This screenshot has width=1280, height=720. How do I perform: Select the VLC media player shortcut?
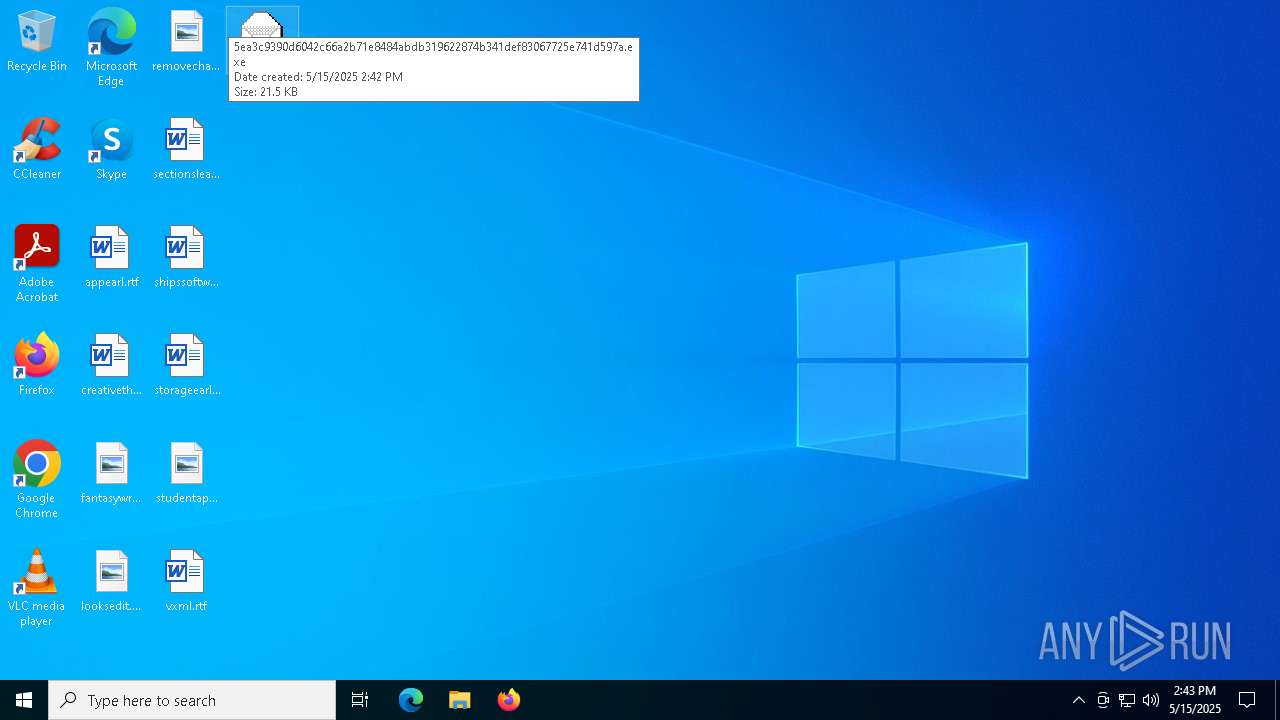[x=37, y=588]
